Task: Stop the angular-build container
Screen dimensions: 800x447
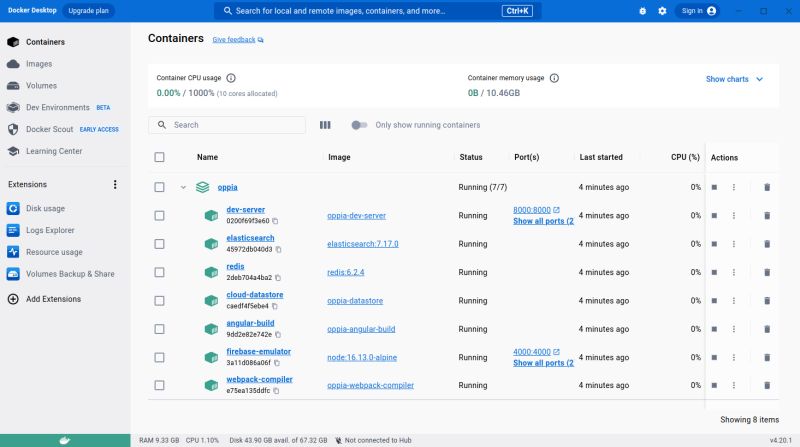Action: [x=714, y=329]
